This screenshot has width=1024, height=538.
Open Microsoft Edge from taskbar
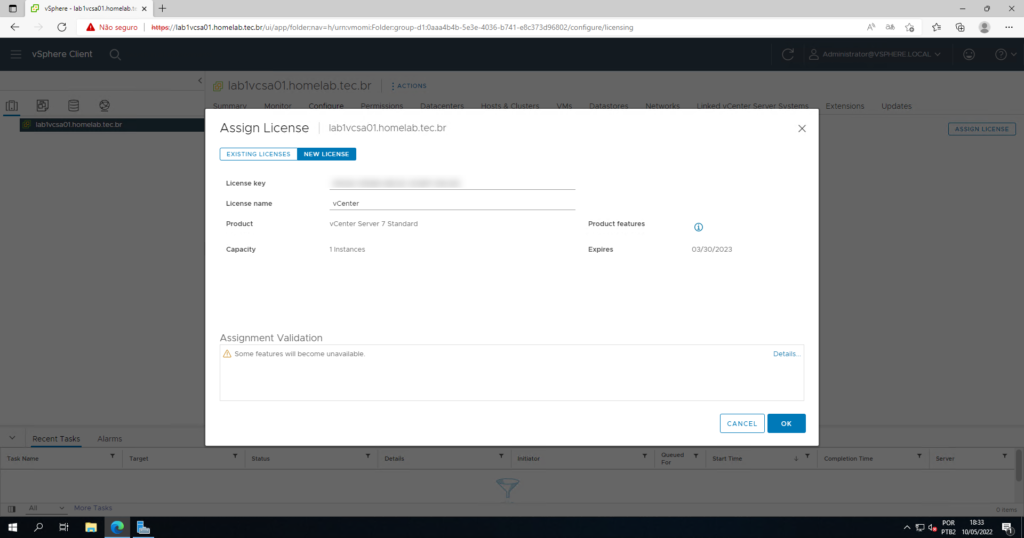click(117, 528)
